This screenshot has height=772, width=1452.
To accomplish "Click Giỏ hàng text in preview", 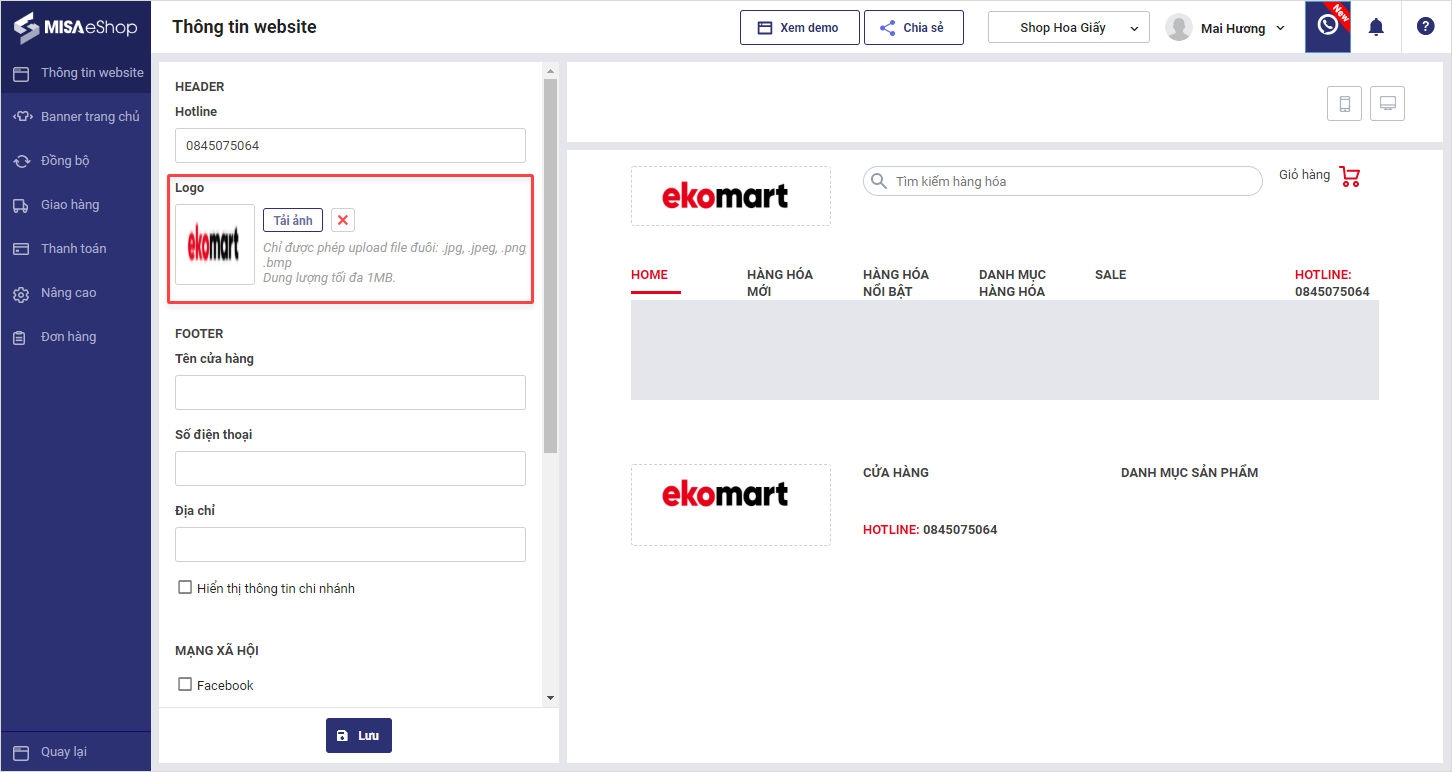I will point(1304,175).
